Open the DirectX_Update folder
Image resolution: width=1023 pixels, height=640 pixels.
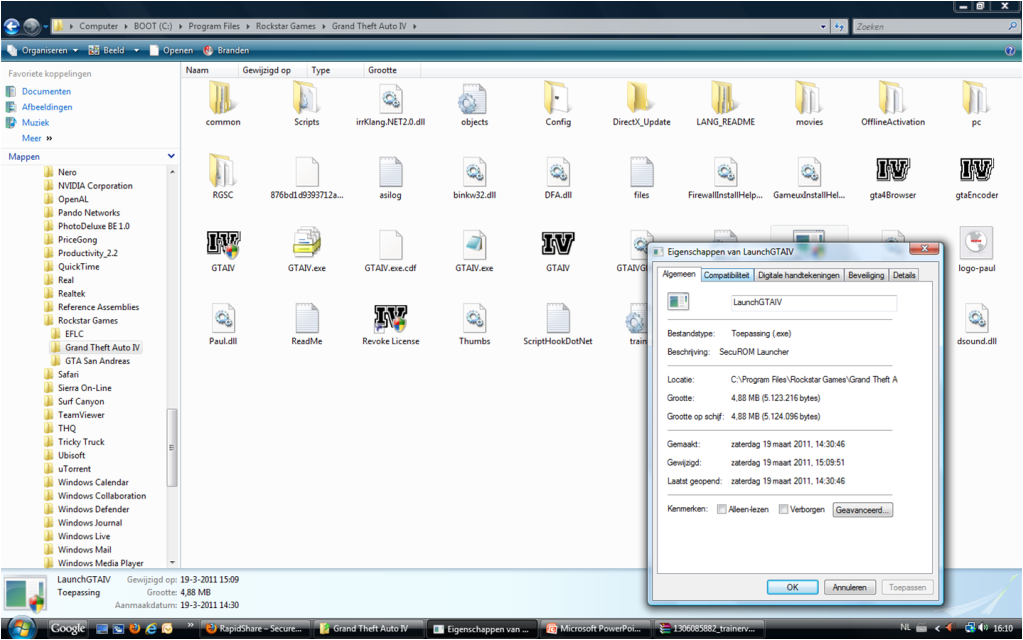coord(641,104)
